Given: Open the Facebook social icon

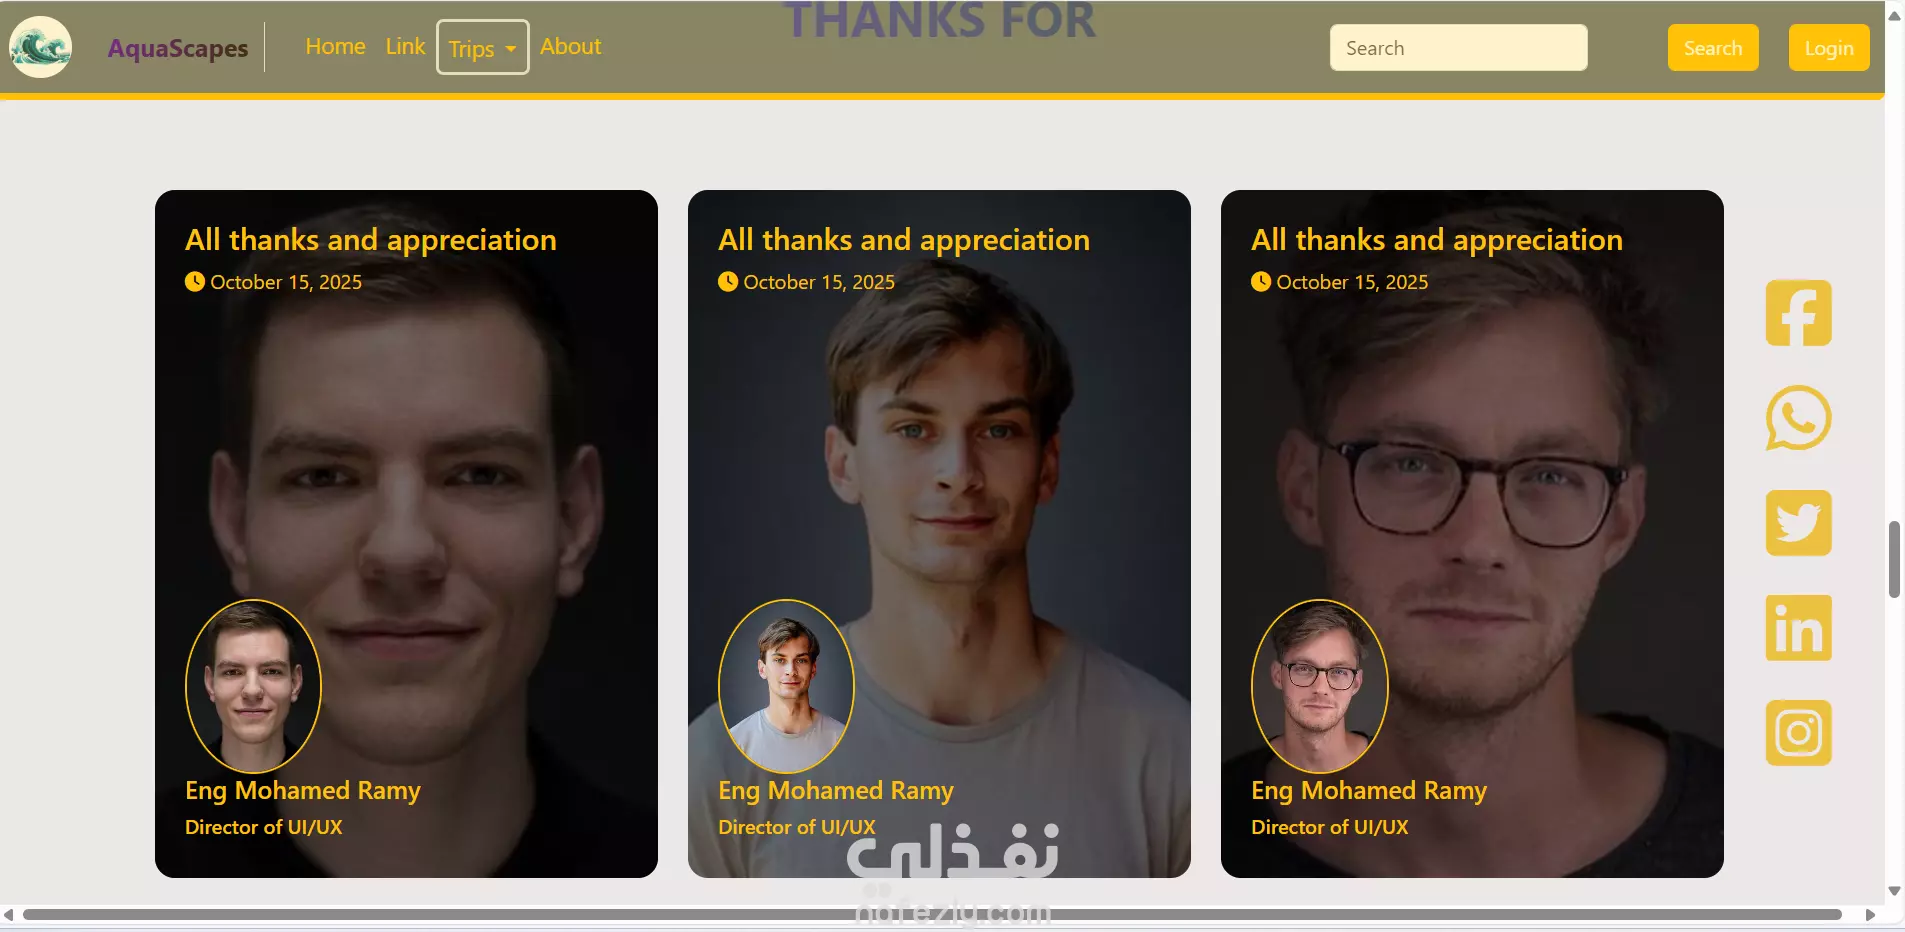Looking at the screenshot, I should pos(1798,313).
